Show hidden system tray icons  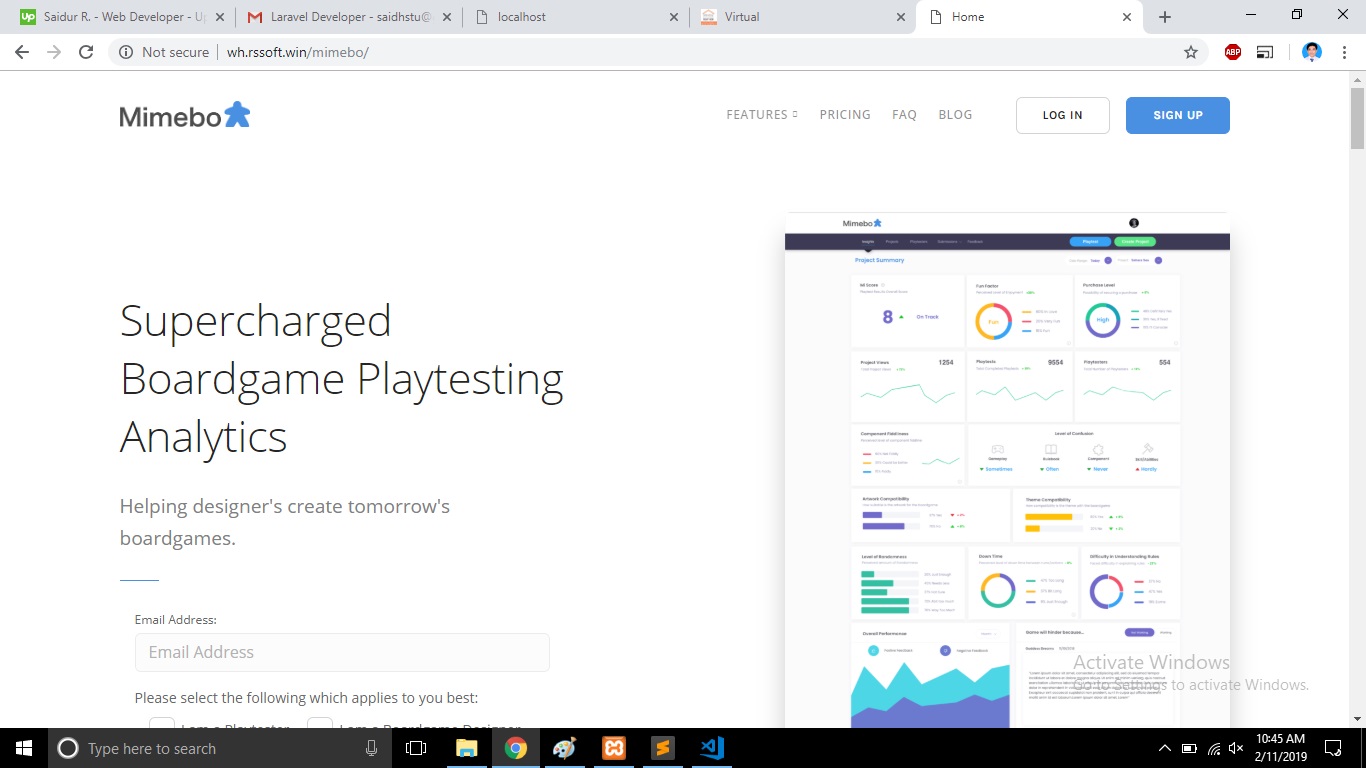(1164, 748)
